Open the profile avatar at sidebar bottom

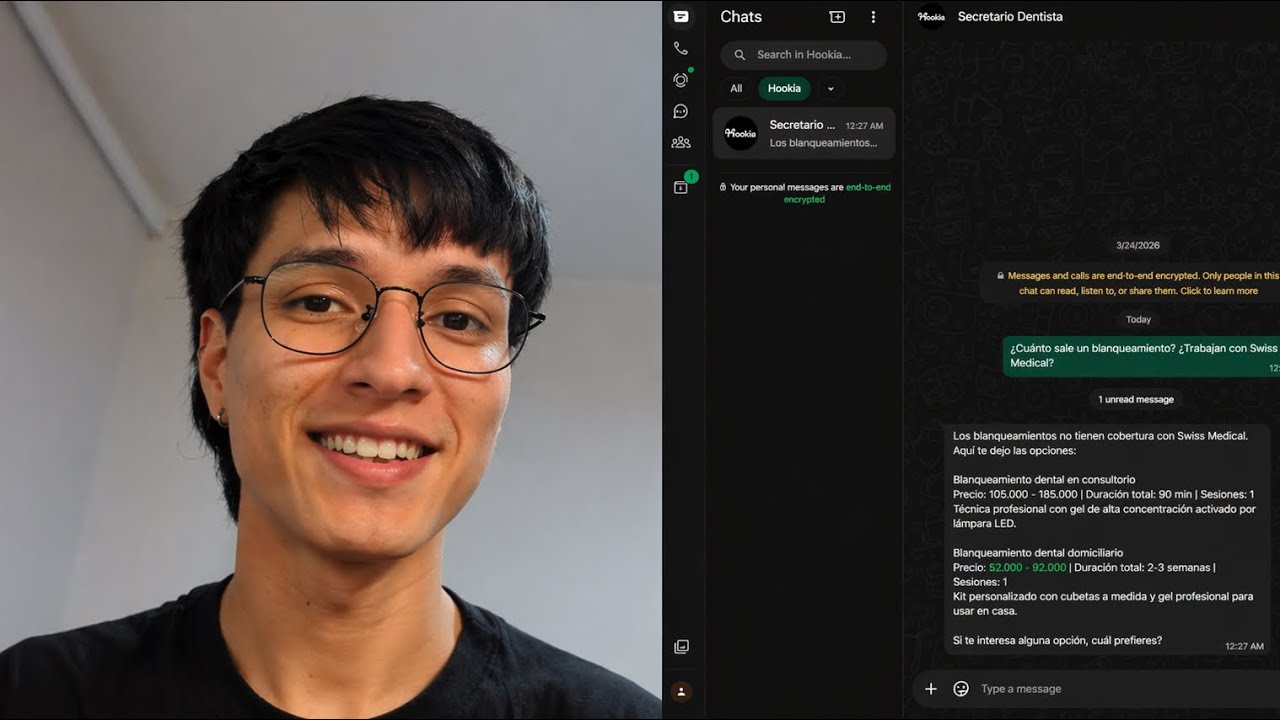coord(681,691)
